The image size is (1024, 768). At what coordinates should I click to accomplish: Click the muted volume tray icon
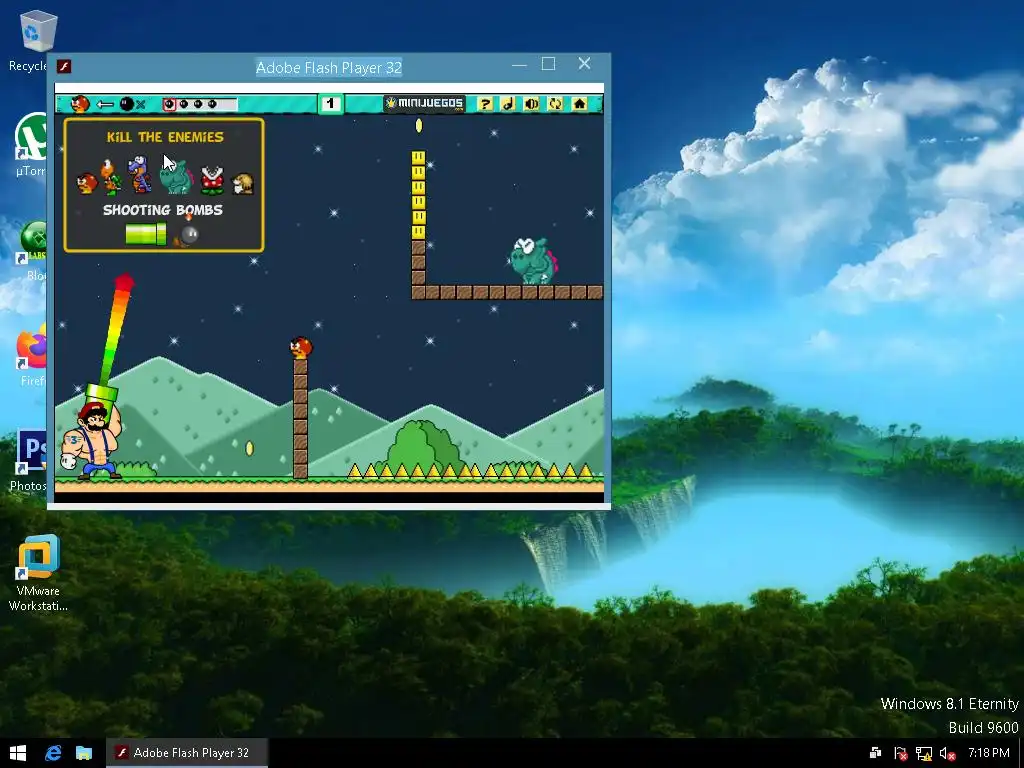948,754
